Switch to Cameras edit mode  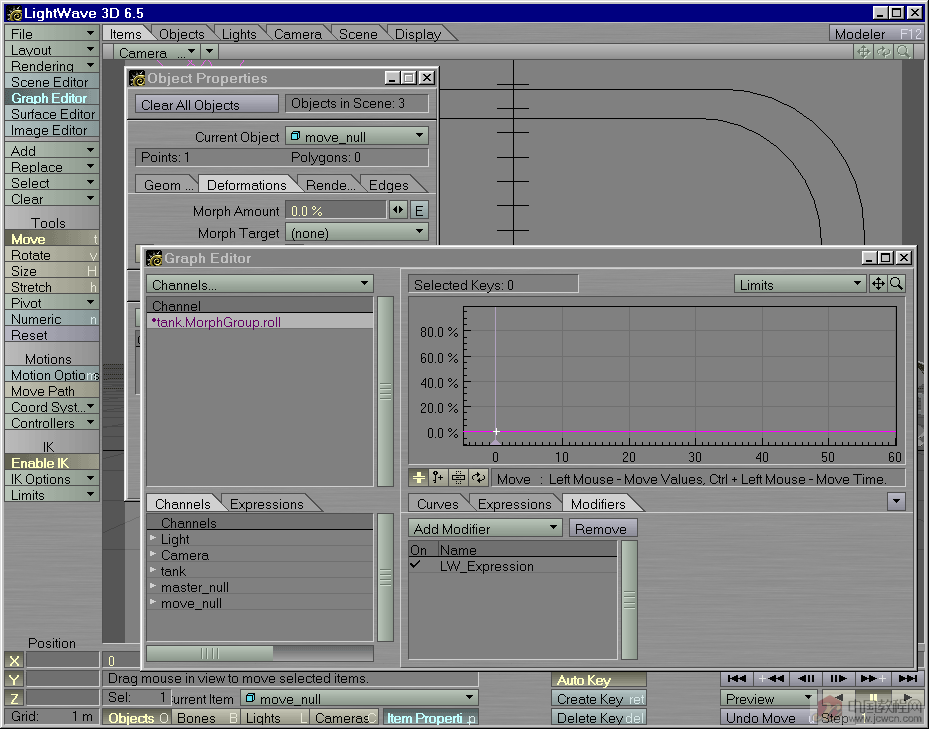point(345,718)
